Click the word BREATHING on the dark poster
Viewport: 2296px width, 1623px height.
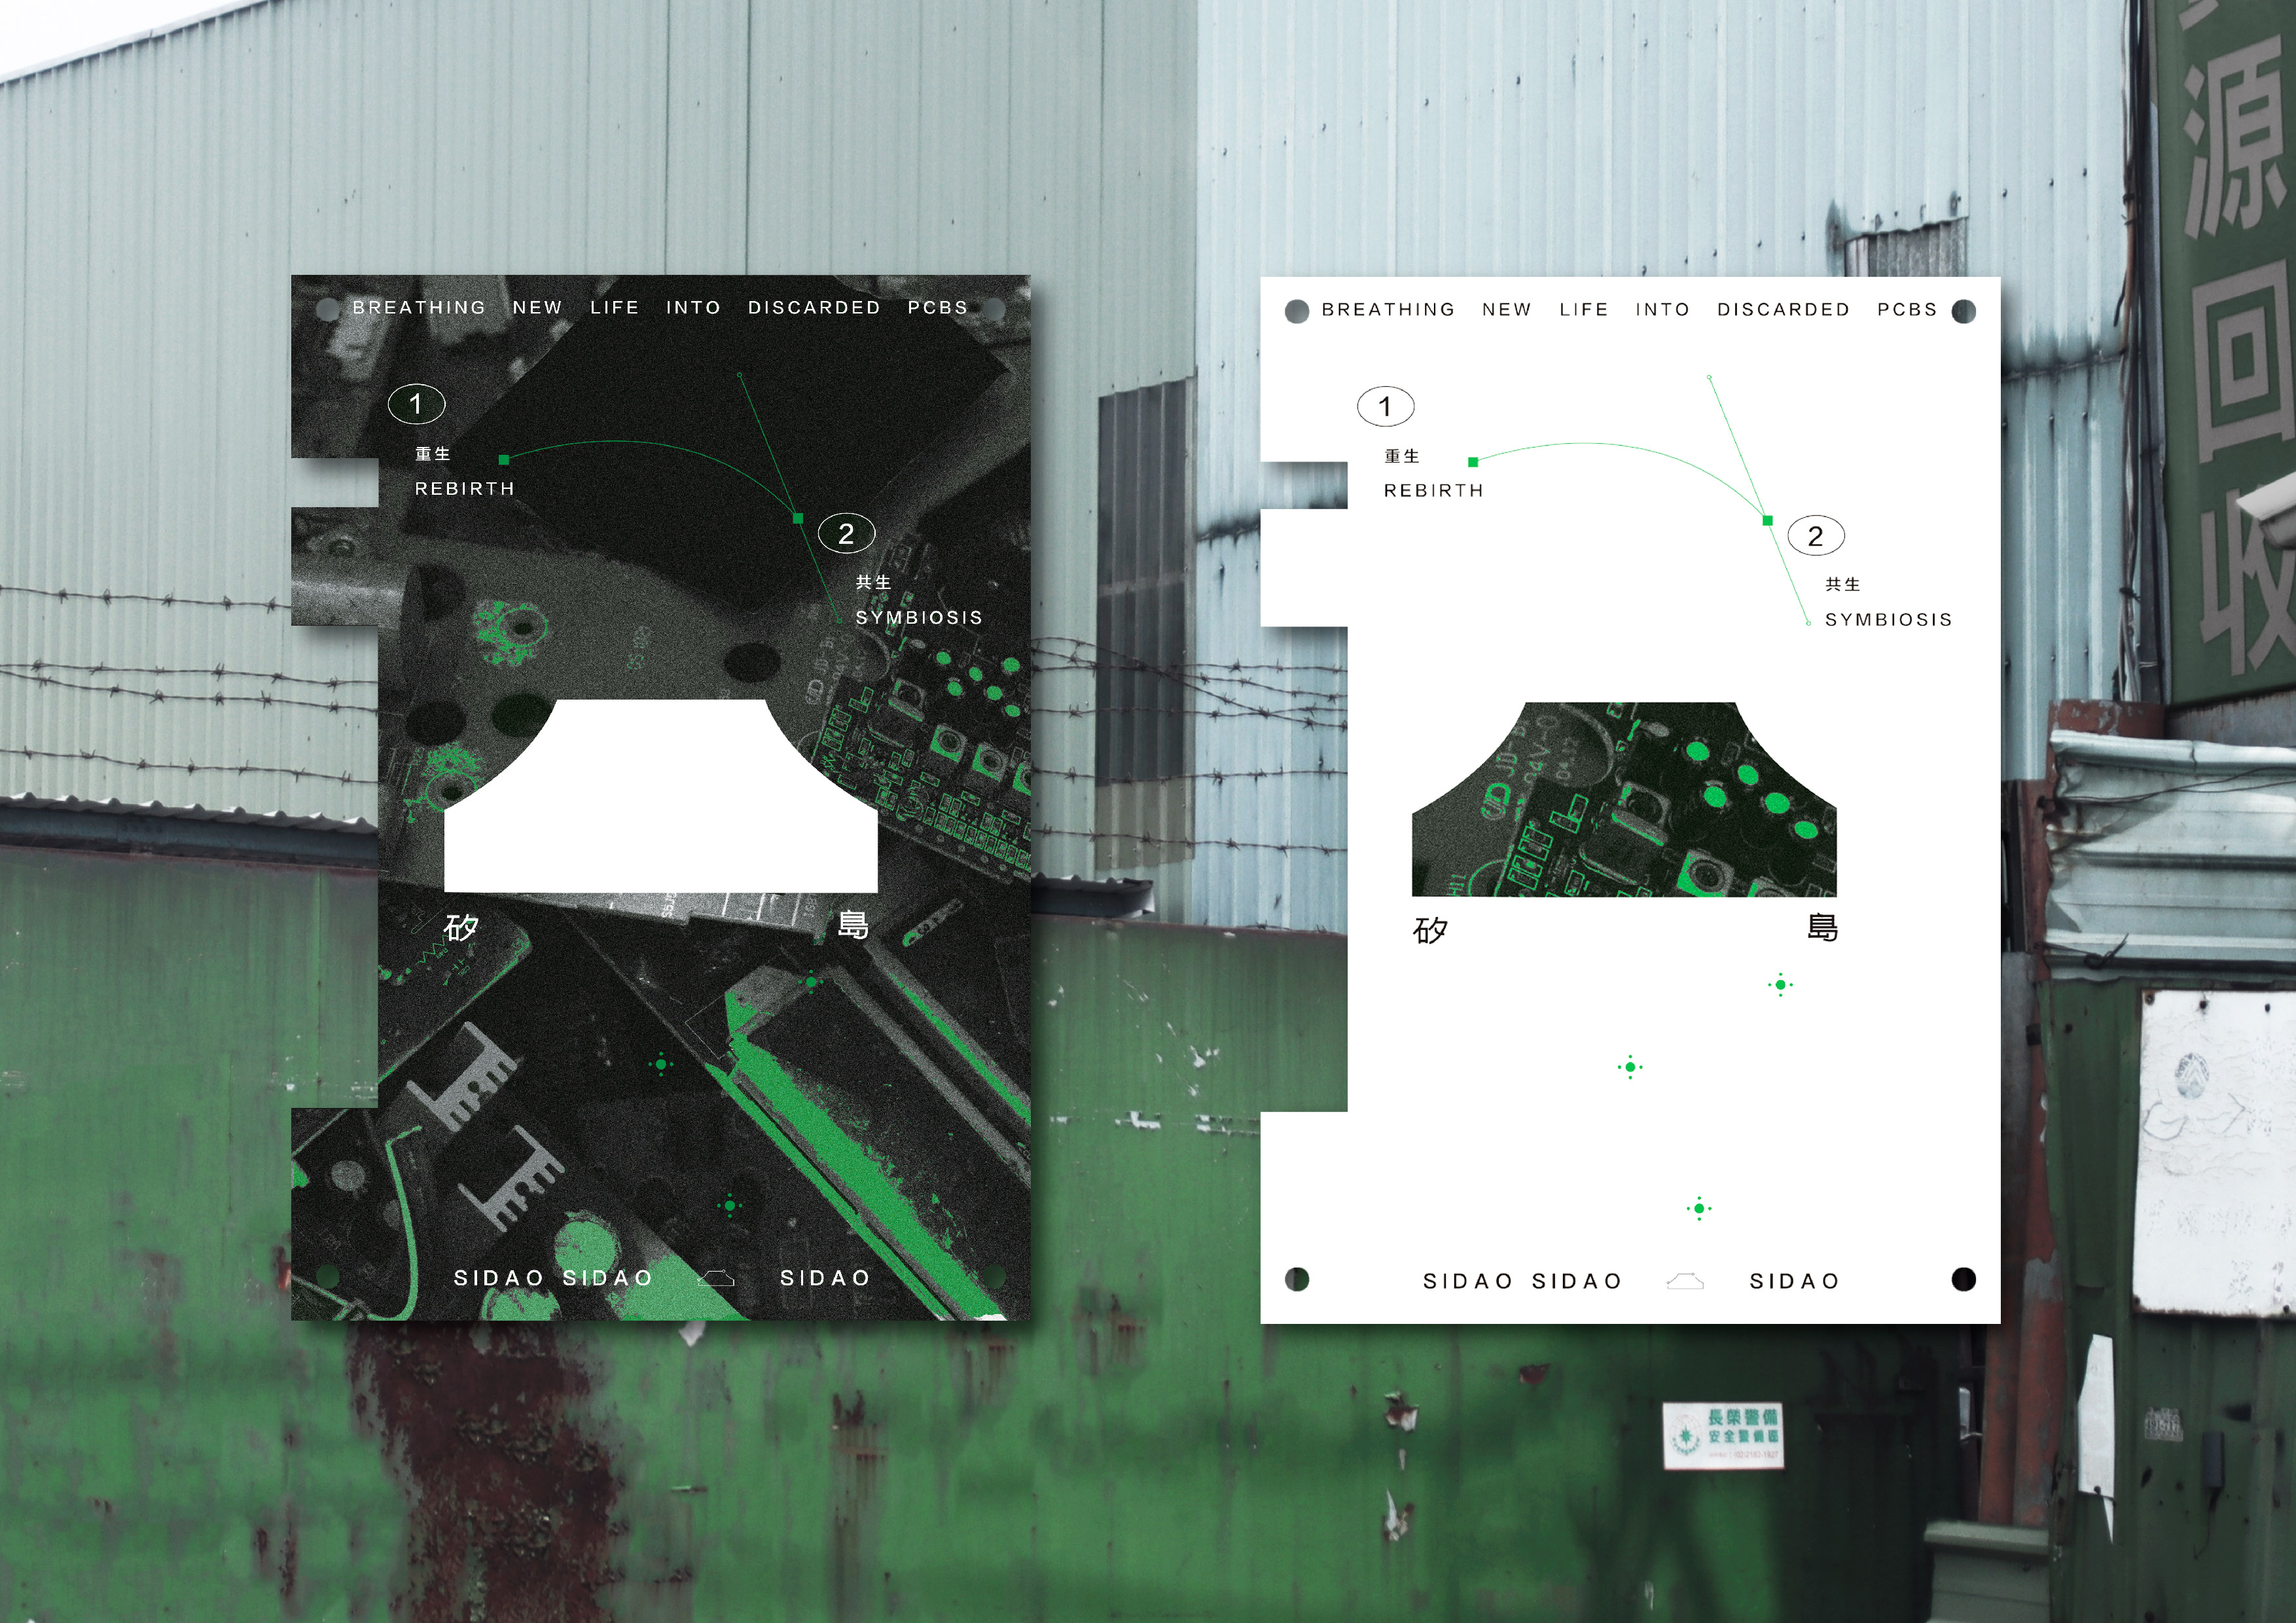419,308
